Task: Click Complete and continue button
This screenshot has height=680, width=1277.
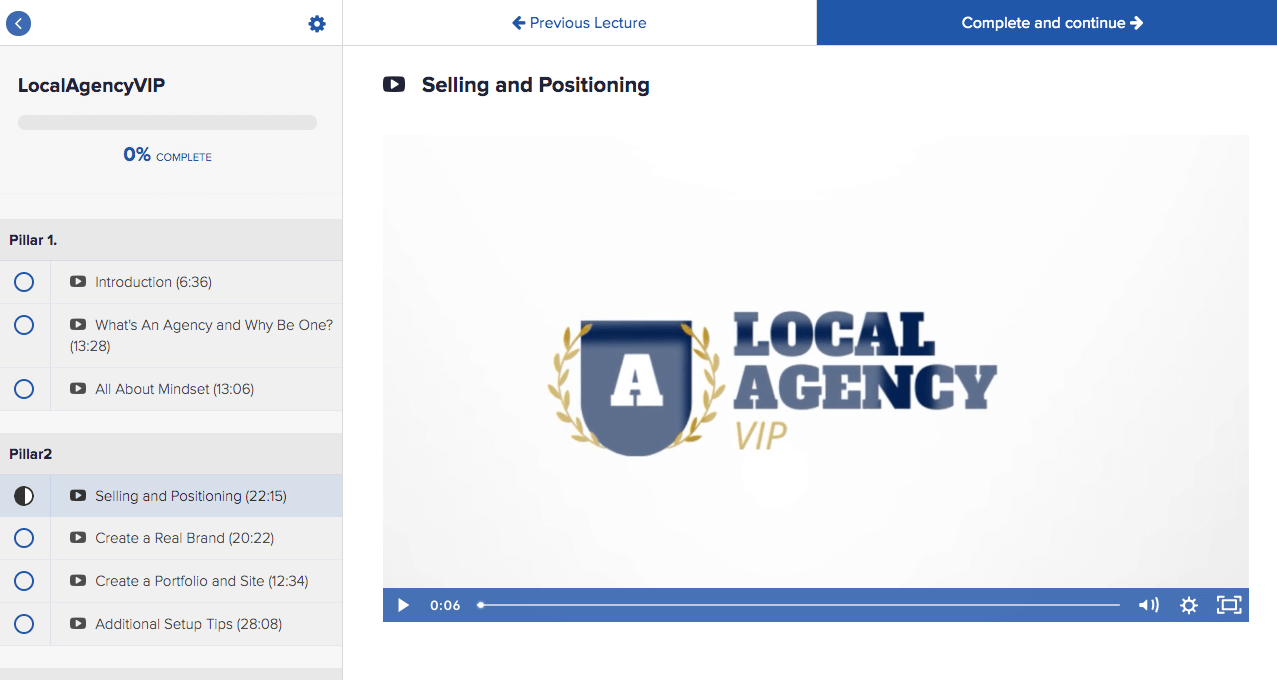Action: (1047, 23)
